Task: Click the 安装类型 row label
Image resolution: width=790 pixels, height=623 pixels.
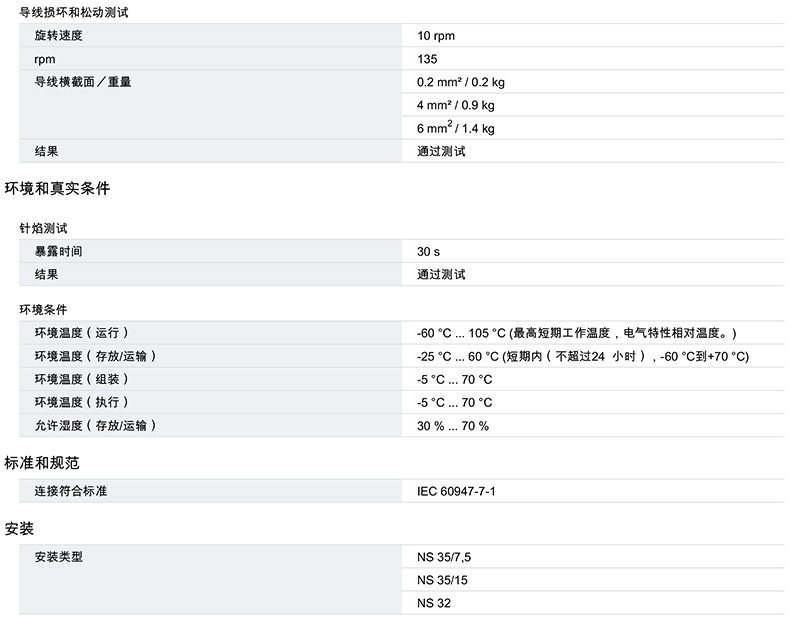Action: [x=58, y=557]
